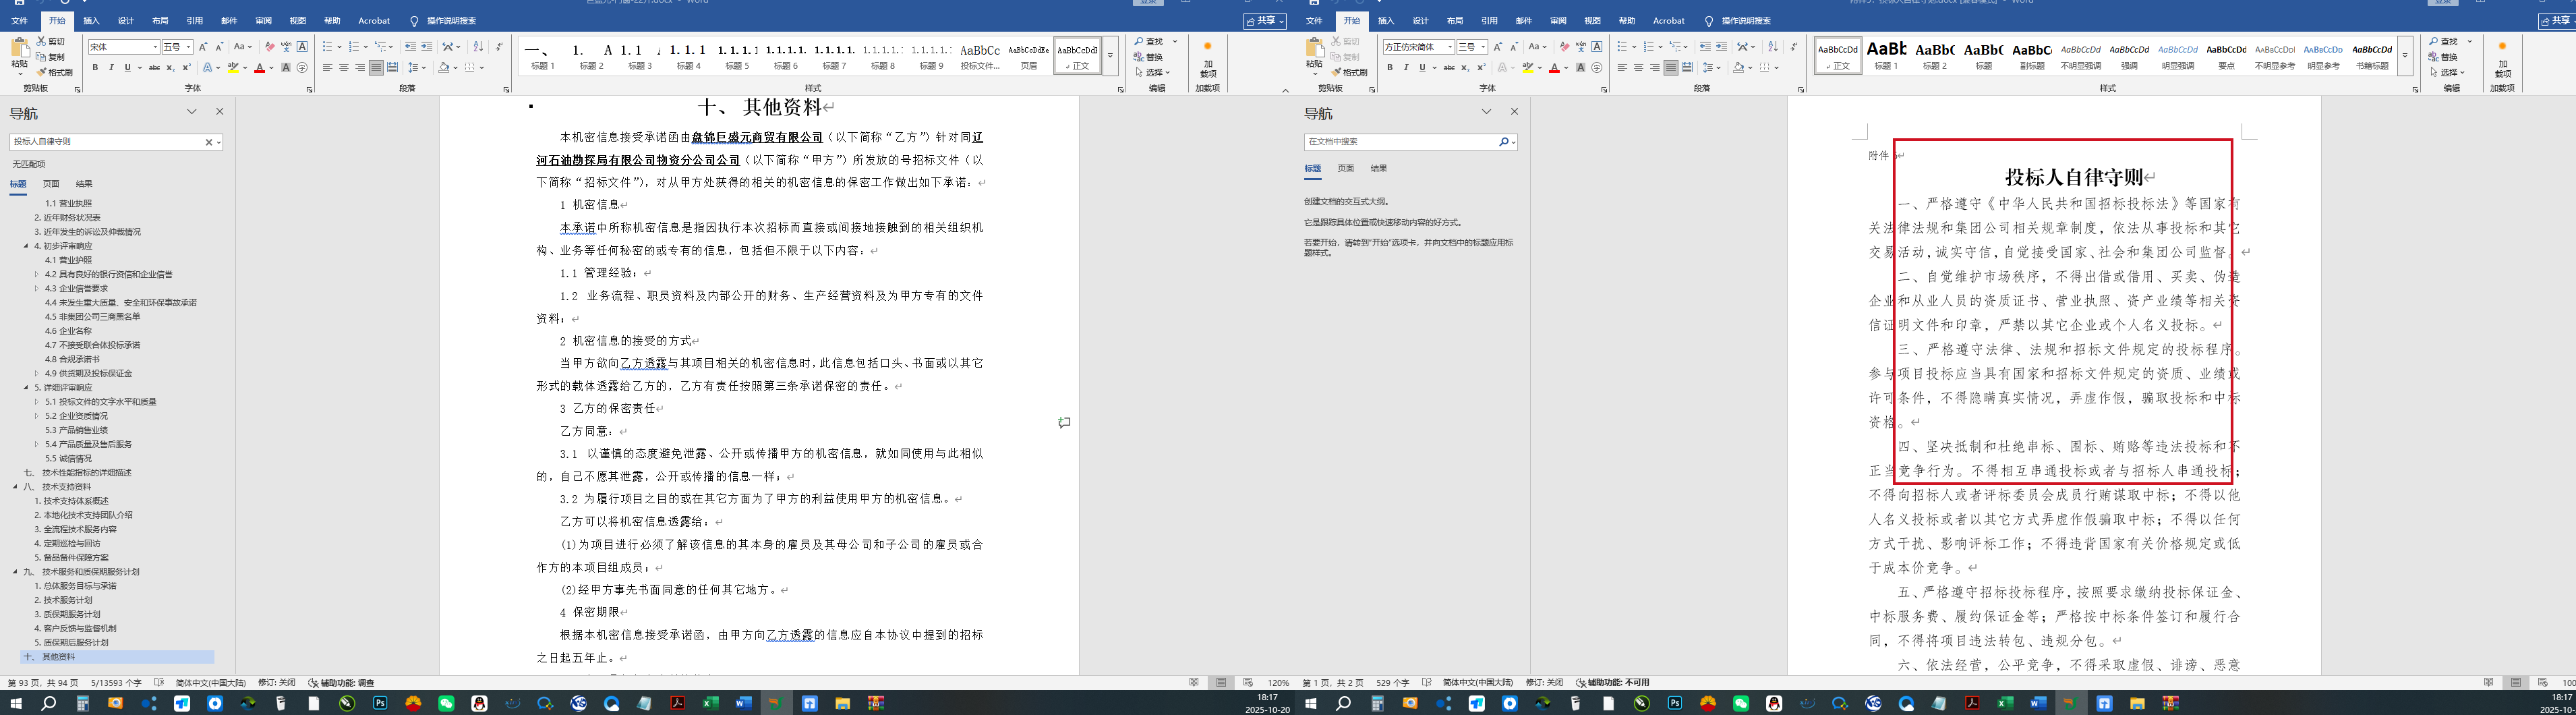Open the 审阅 ribbon tab in right Word window
The height and width of the screenshot is (715, 2576).
pyautogui.click(x=1558, y=20)
